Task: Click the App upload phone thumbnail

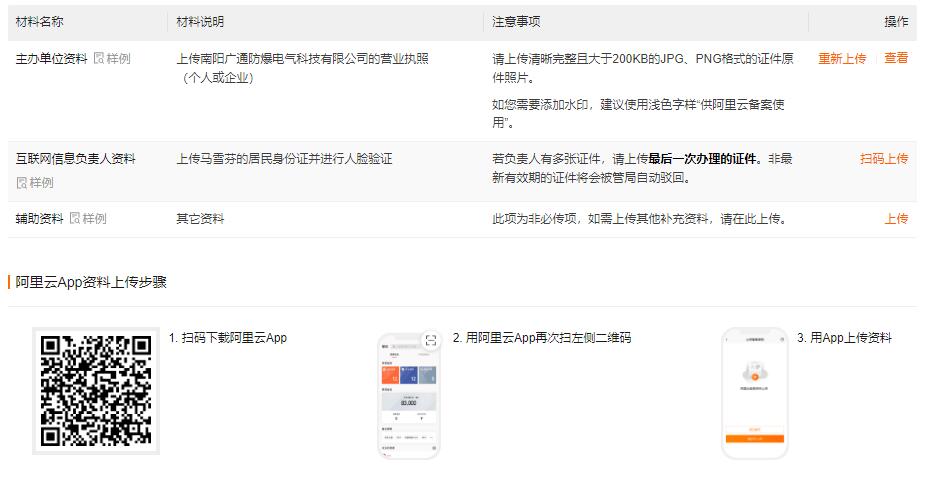Action: click(754, 394)
